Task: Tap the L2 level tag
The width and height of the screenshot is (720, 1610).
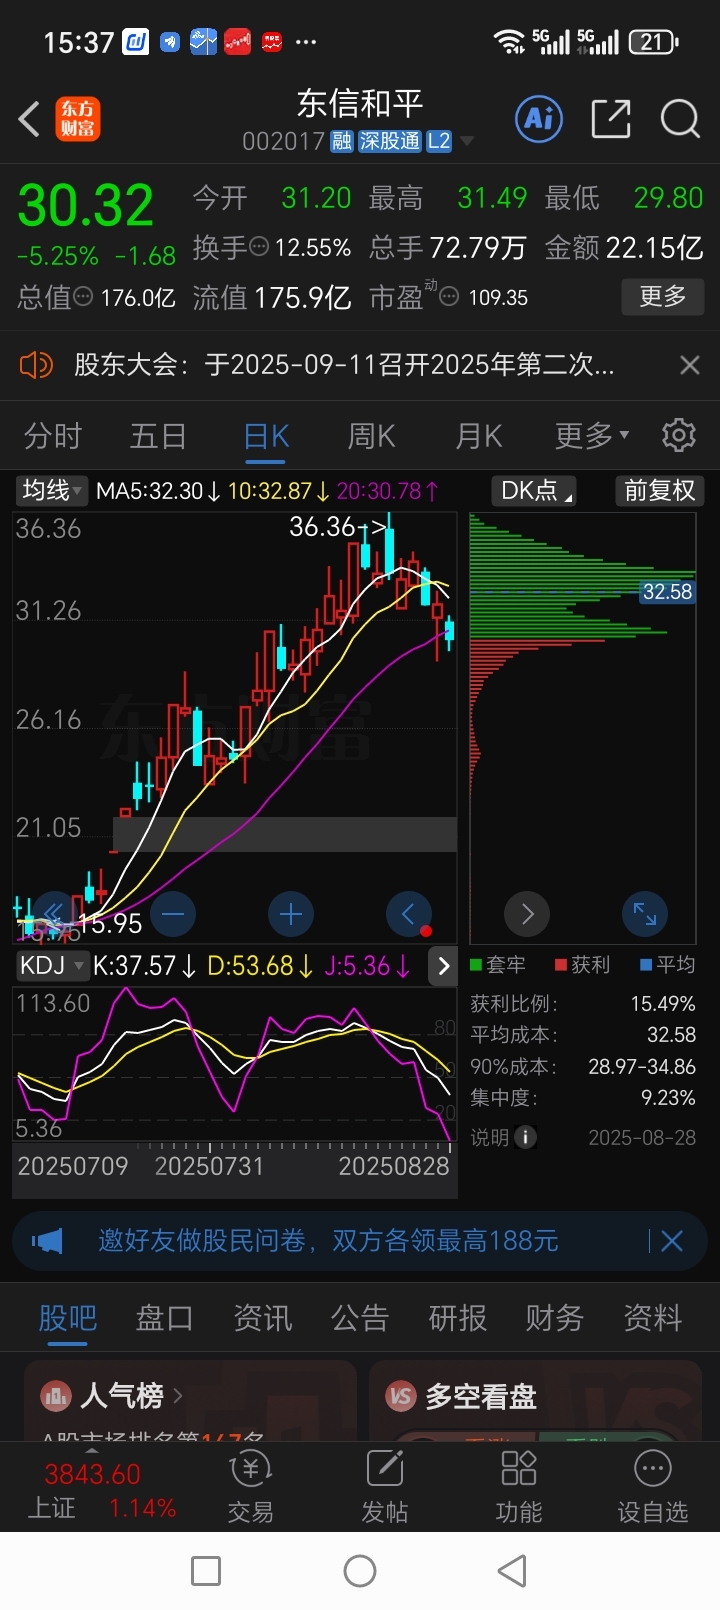Action: 439,142
